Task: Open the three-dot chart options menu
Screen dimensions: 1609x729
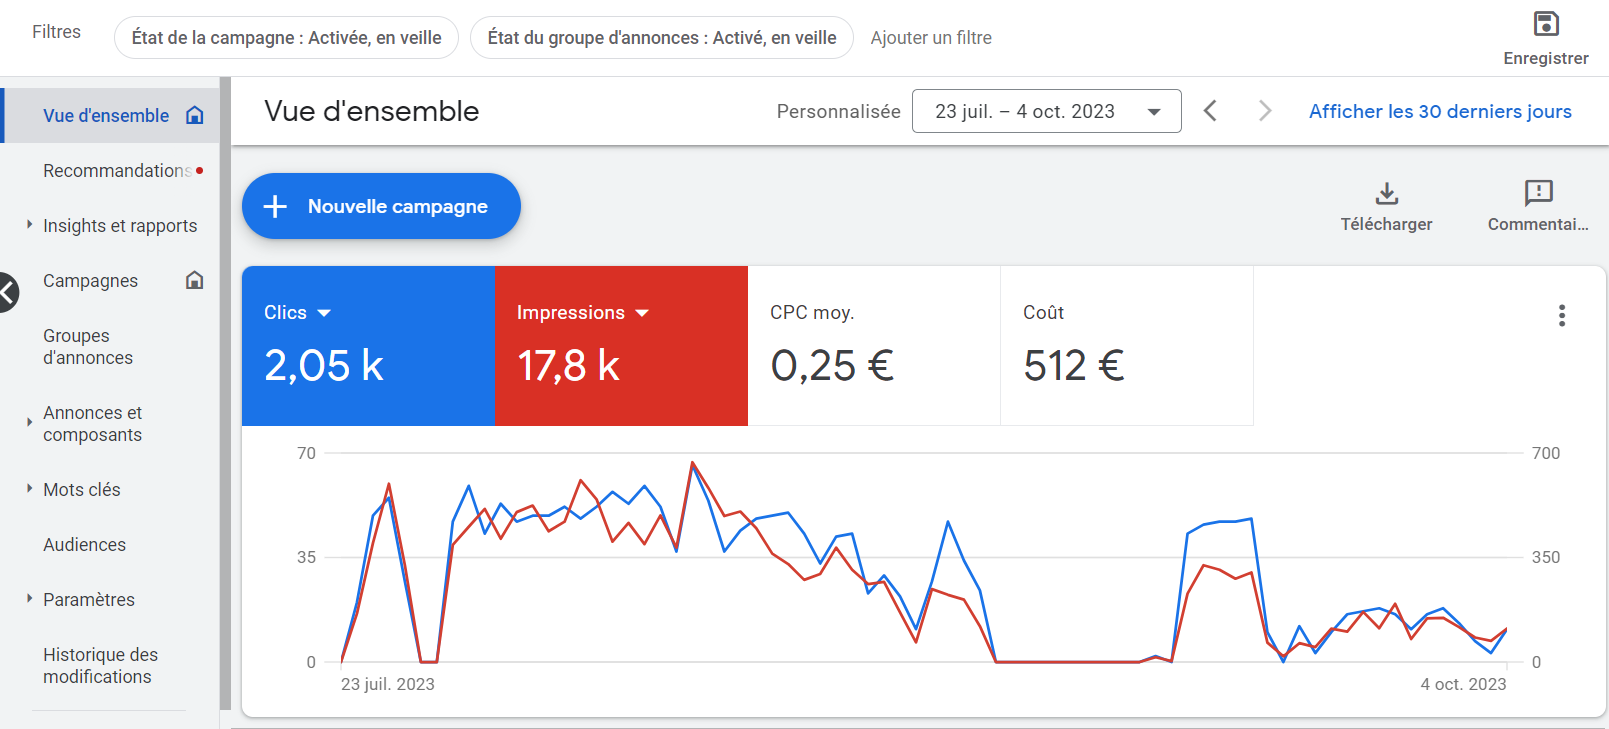Action: point(1562,316)
